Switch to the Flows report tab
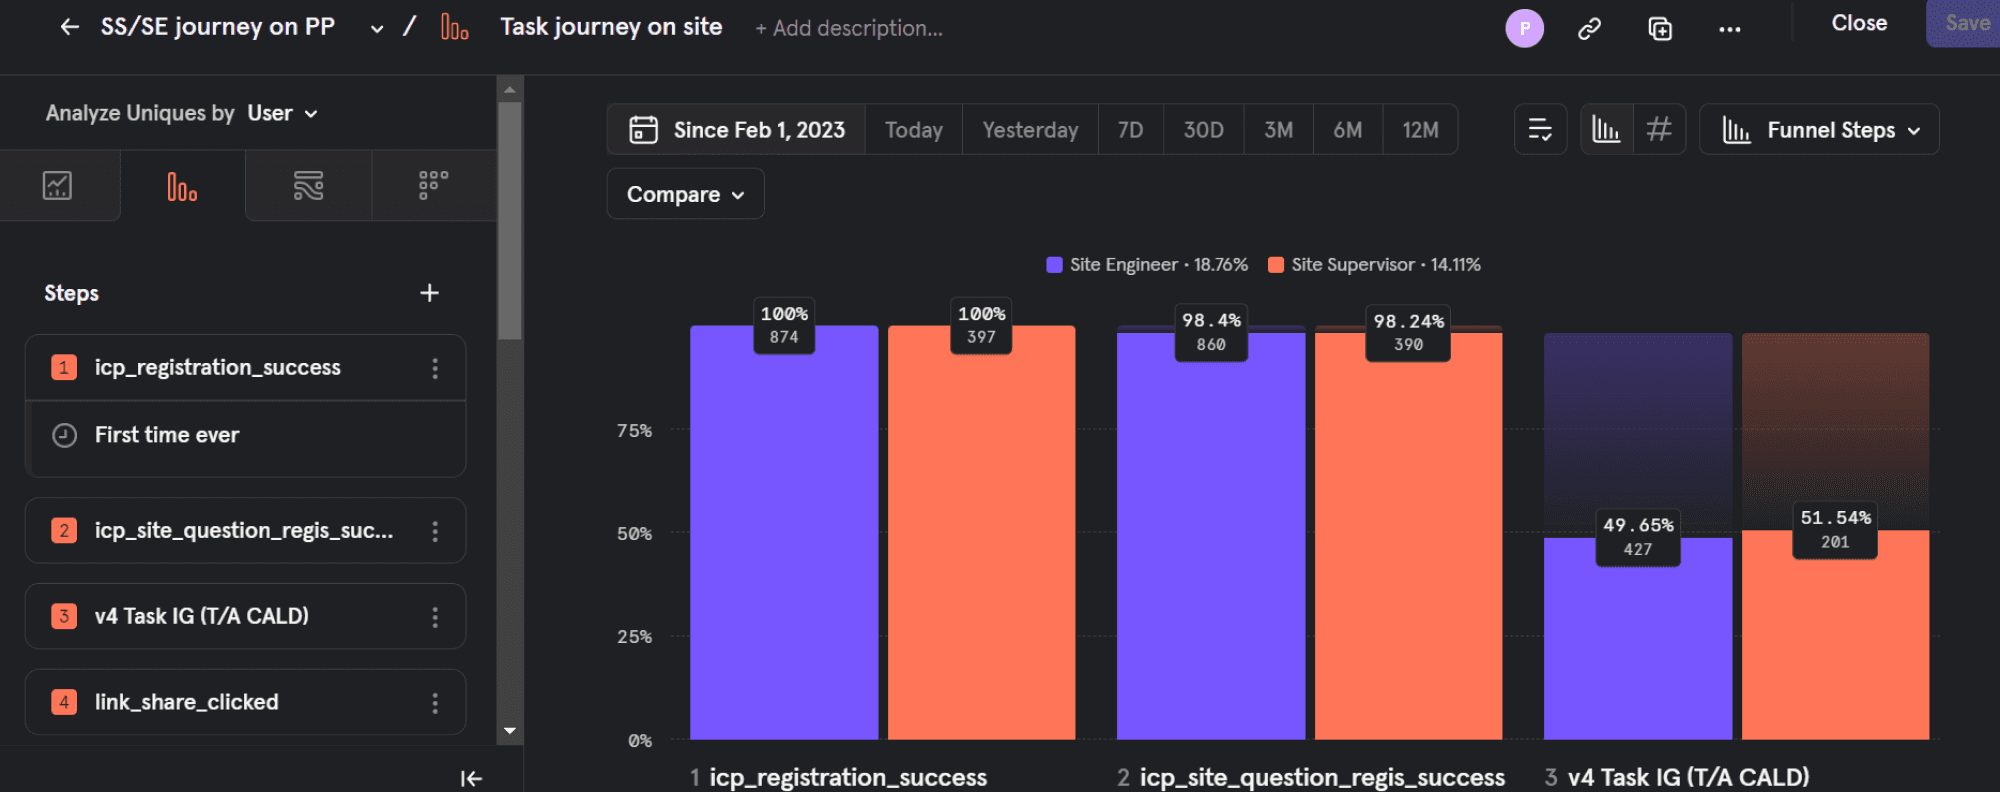 point(308,186)
